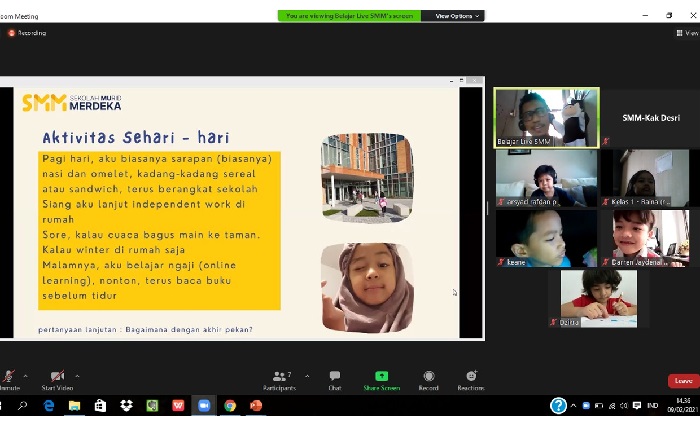This screenshot has height=423, width=700.
Task: Open the Reactions menu
Action: click(x=471, y=380)
